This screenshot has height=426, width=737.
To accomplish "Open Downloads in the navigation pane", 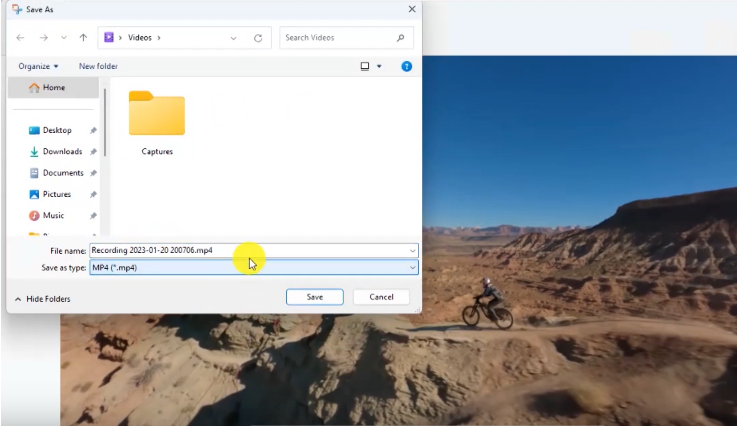I will click(x=62, y=151).
